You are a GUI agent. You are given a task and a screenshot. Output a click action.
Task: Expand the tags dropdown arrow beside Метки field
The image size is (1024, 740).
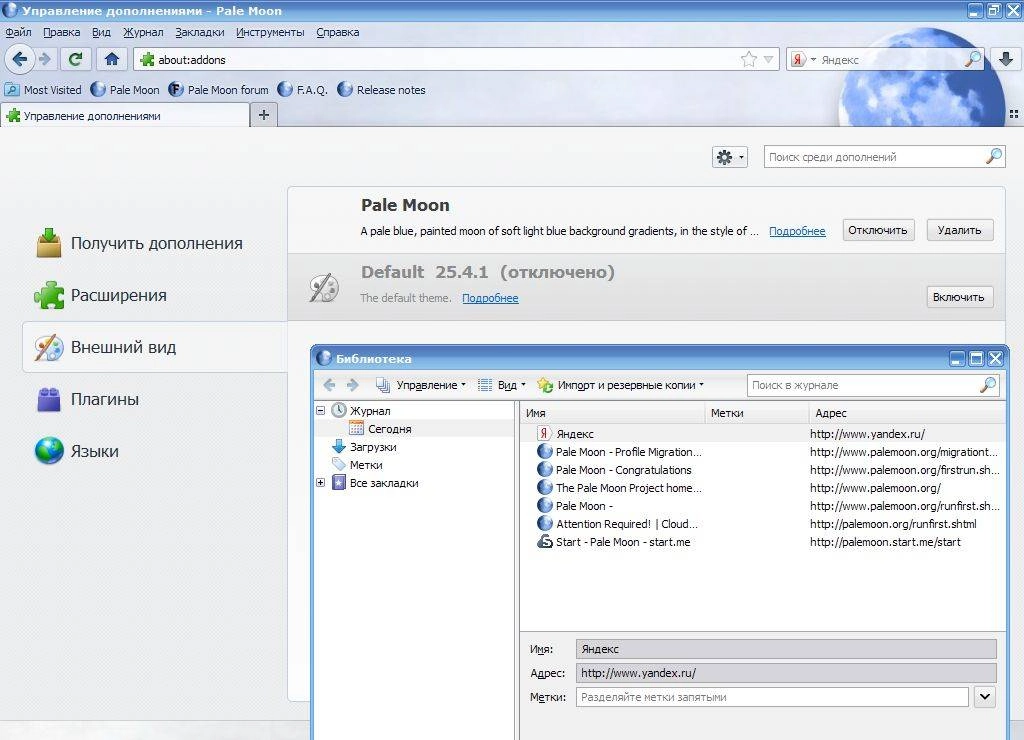985,697
